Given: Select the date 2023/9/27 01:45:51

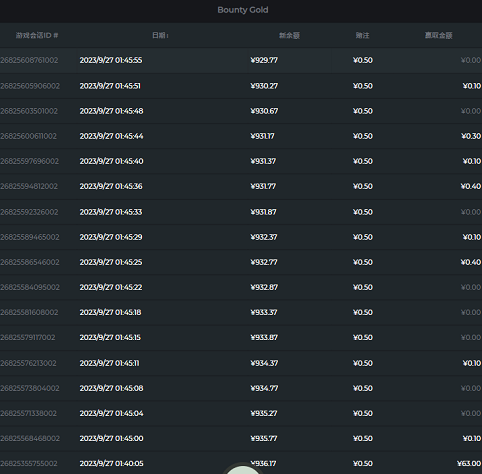Looking at the screenshot, I should pos(110,86).
